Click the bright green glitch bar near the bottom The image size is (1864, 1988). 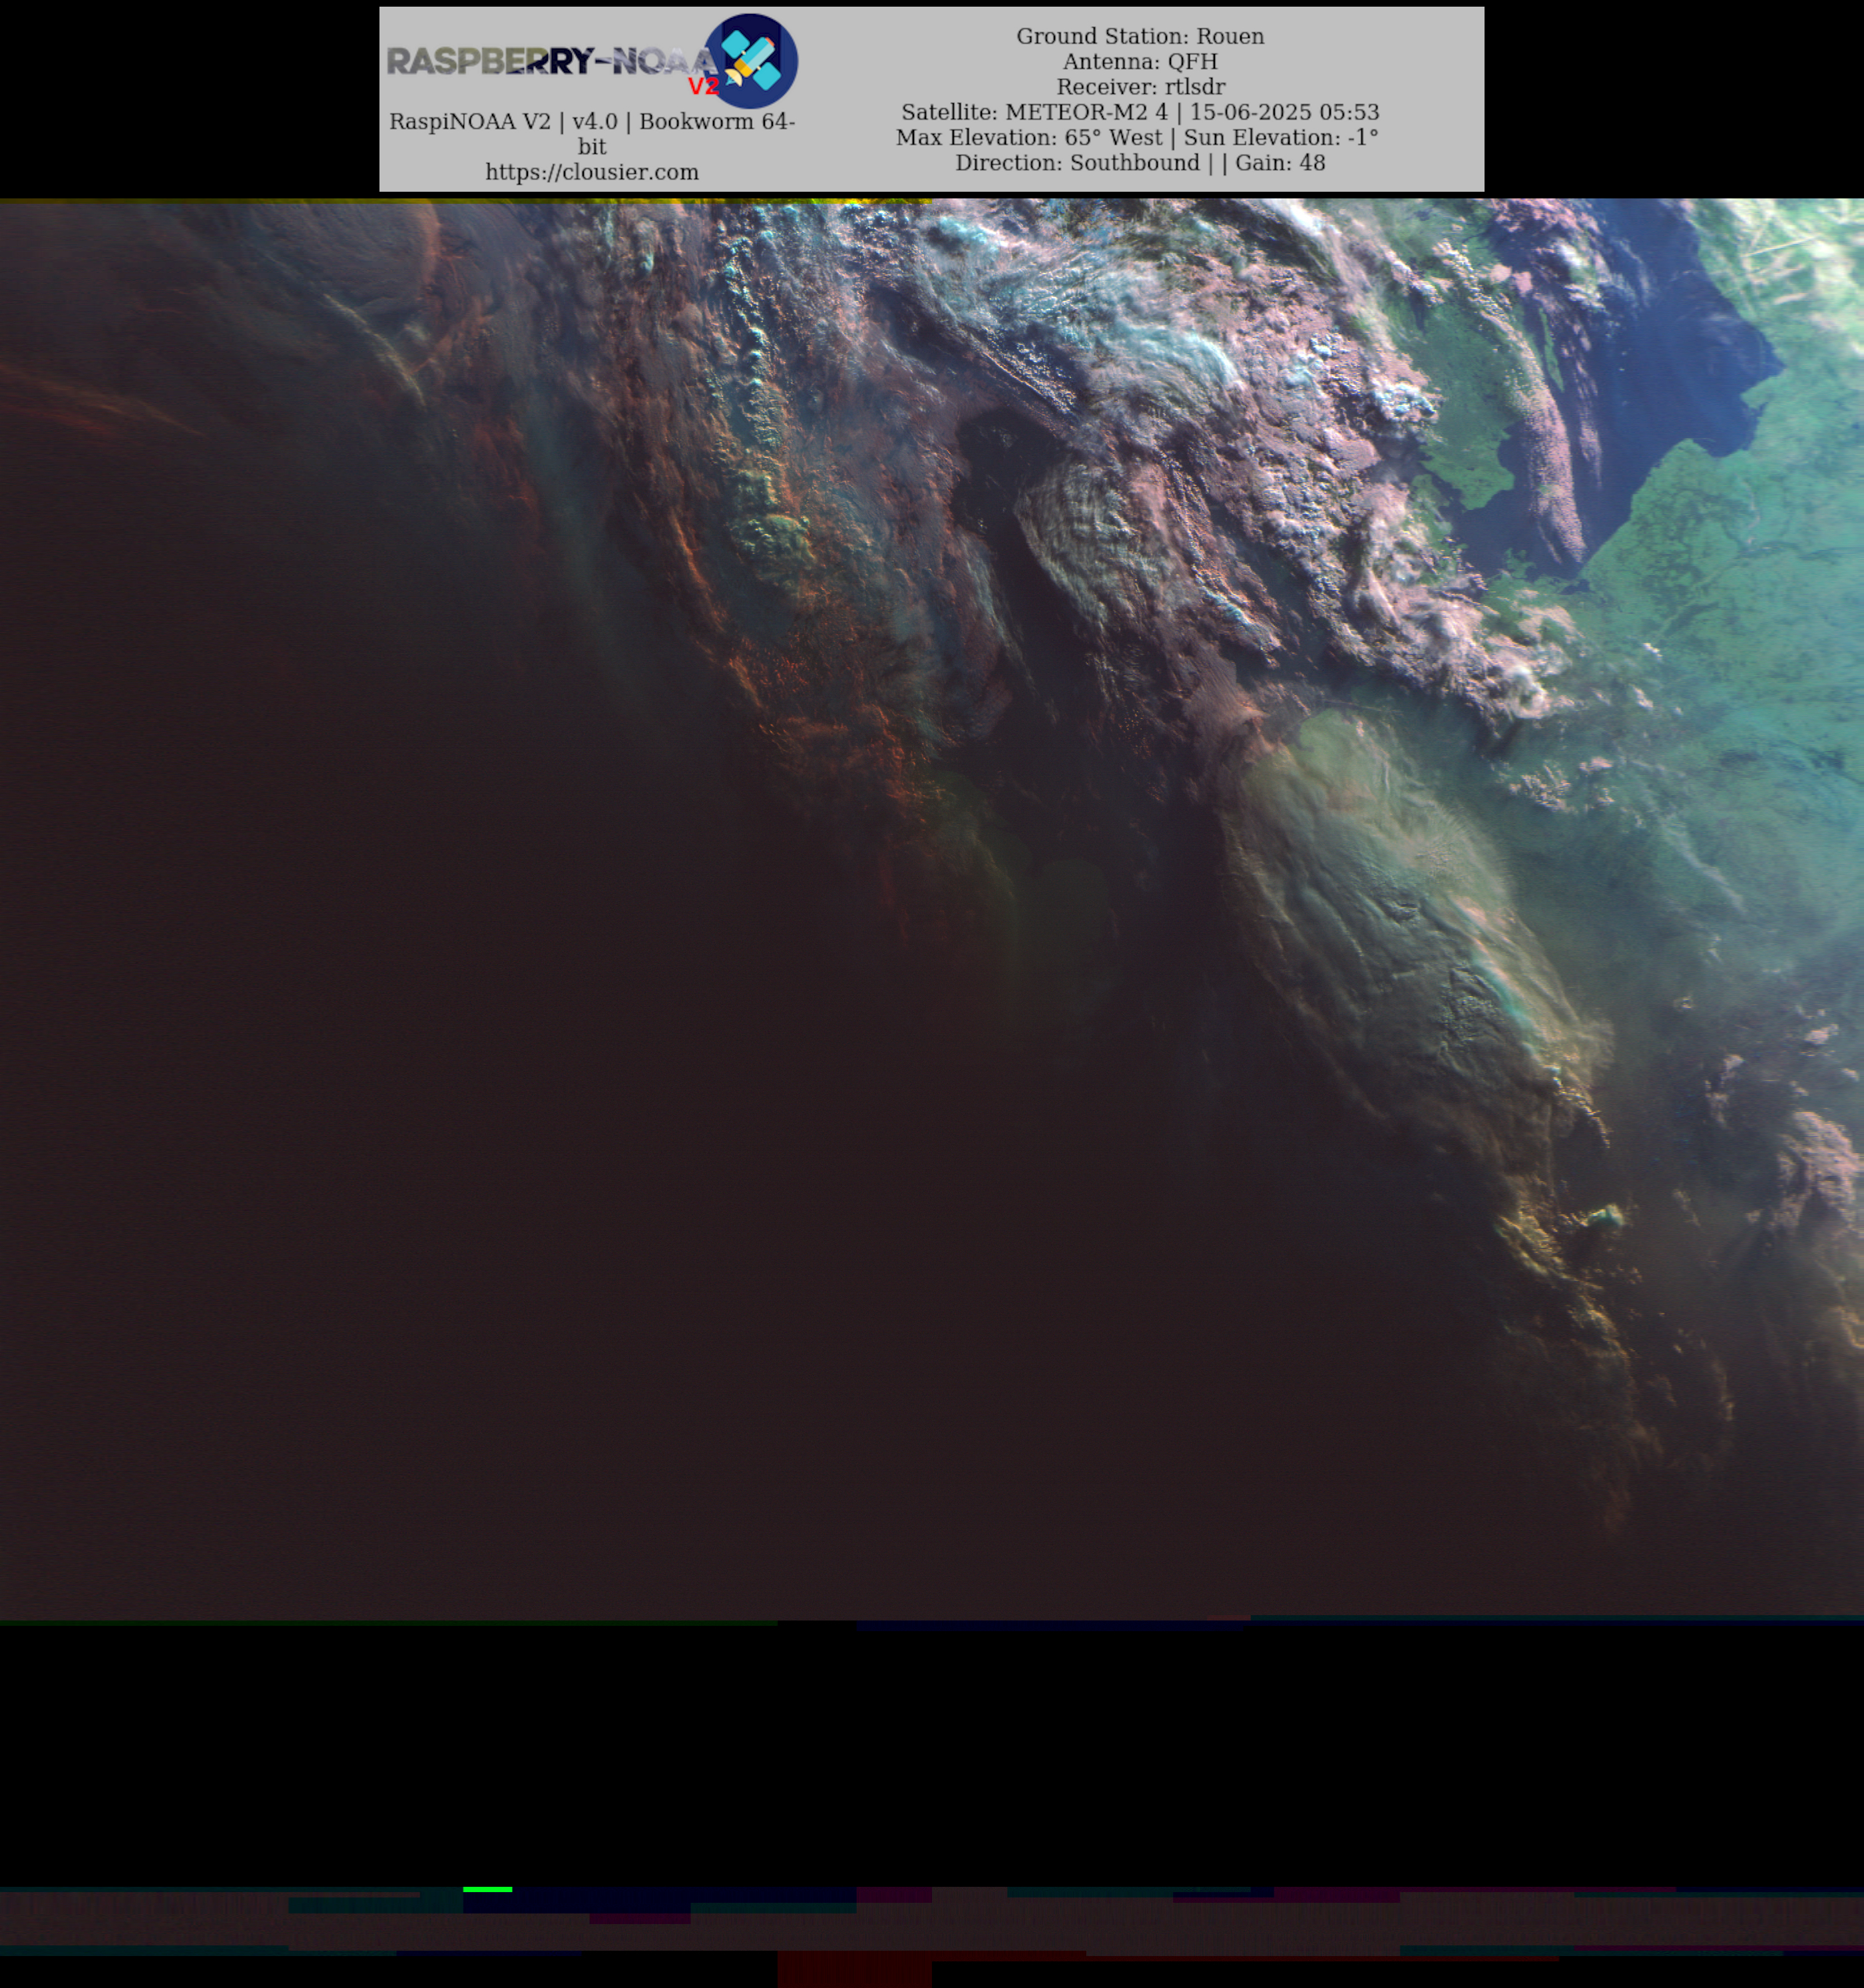coord(488,1889)
